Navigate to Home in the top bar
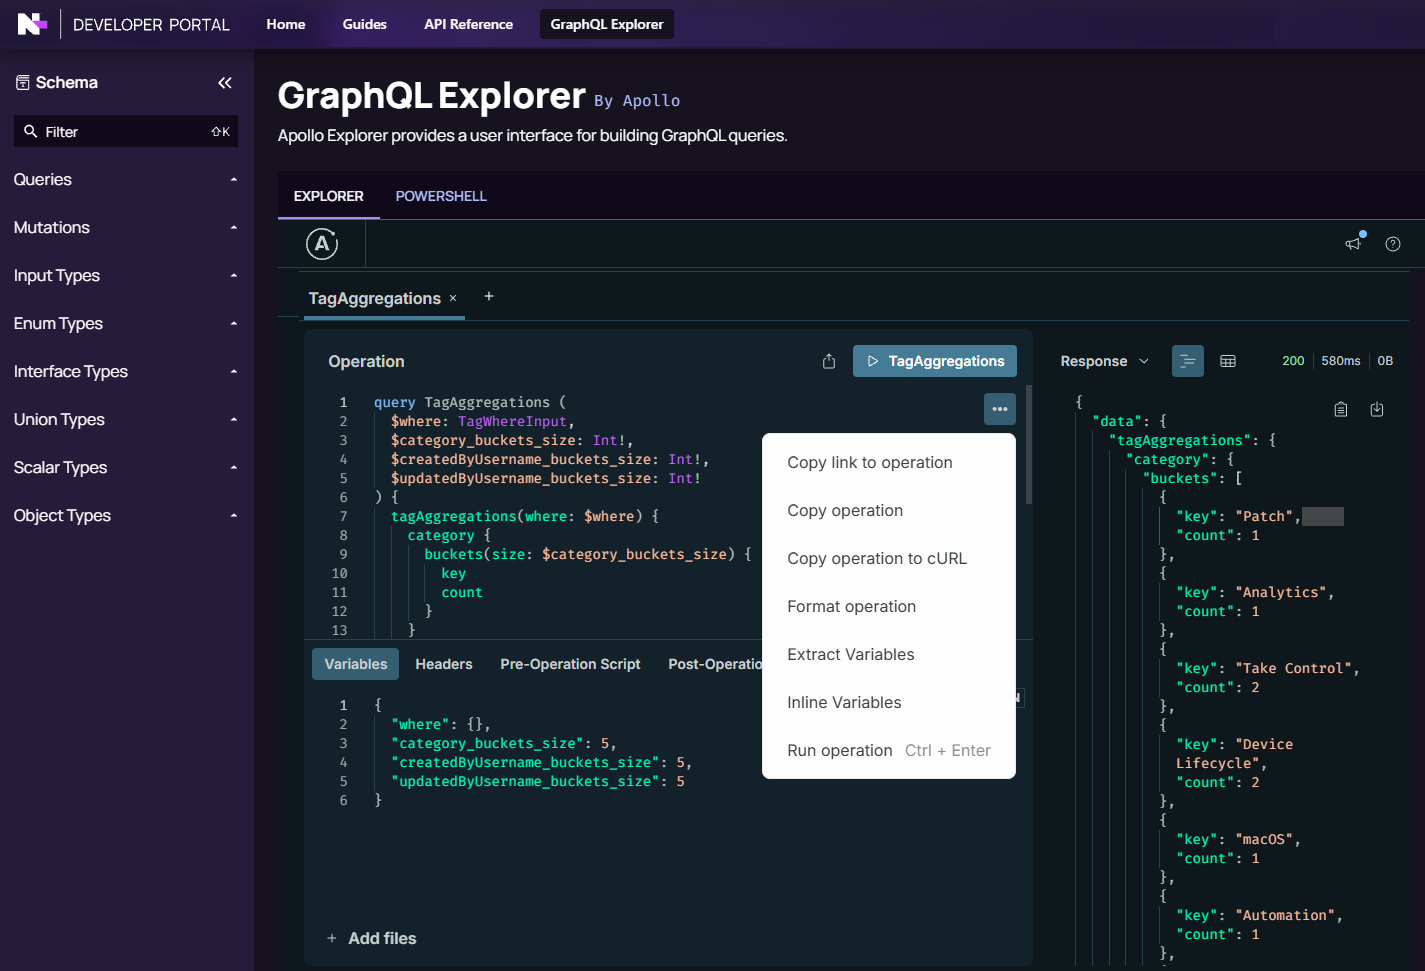Image resolution: width=1425 pixels, height=971 pixels. (x=286, y=24)
